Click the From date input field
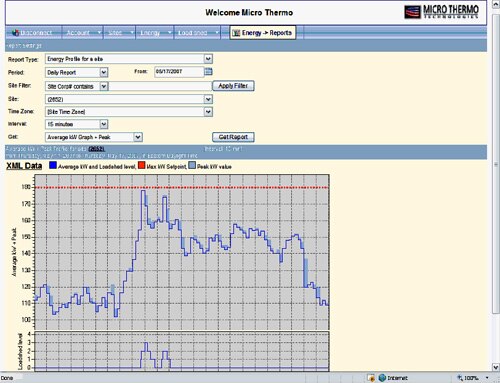This screenshot has height=383, width=500. pyautogui.click(x=179, y=71)
